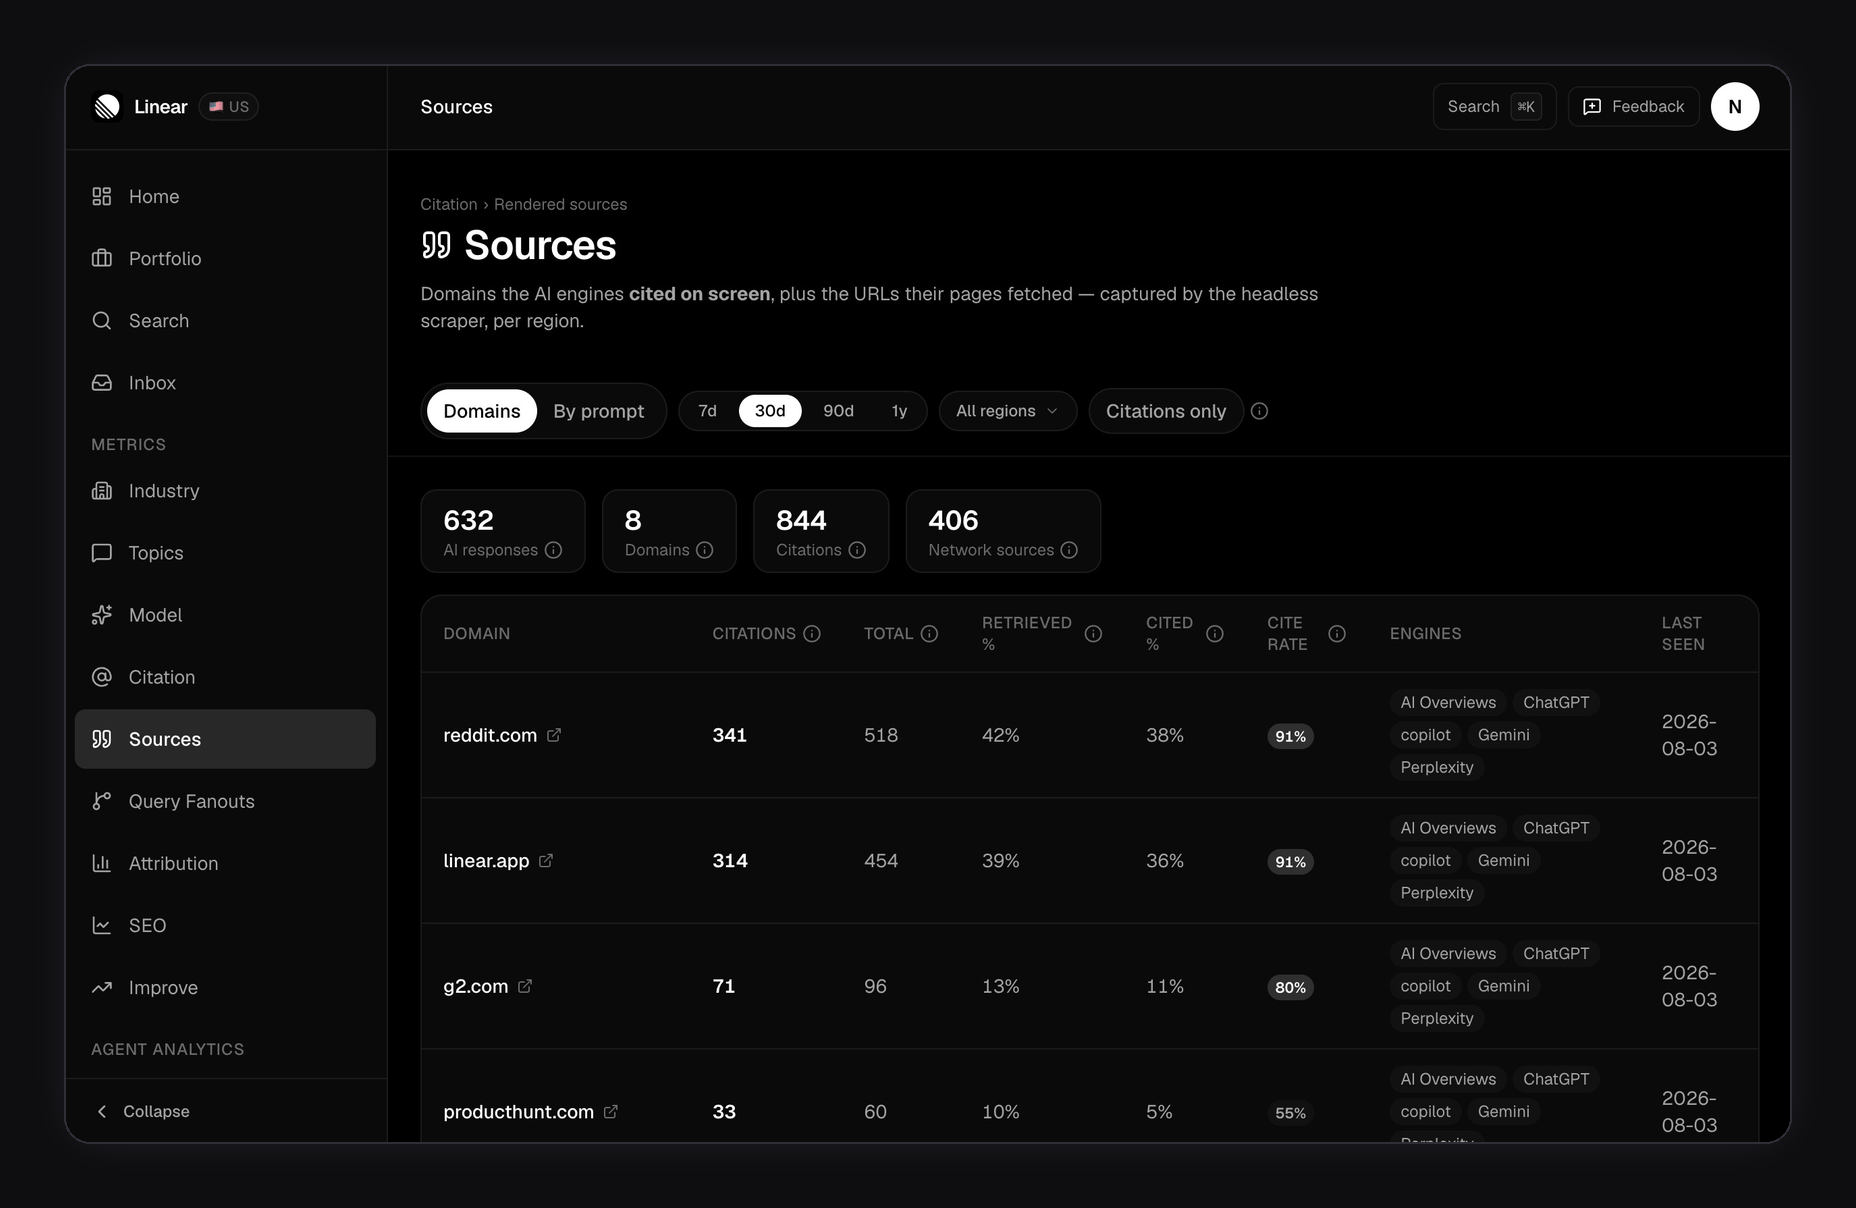Open the US region badge
This screenshot has height=1208, width=1856.
(x=229, y=106)
